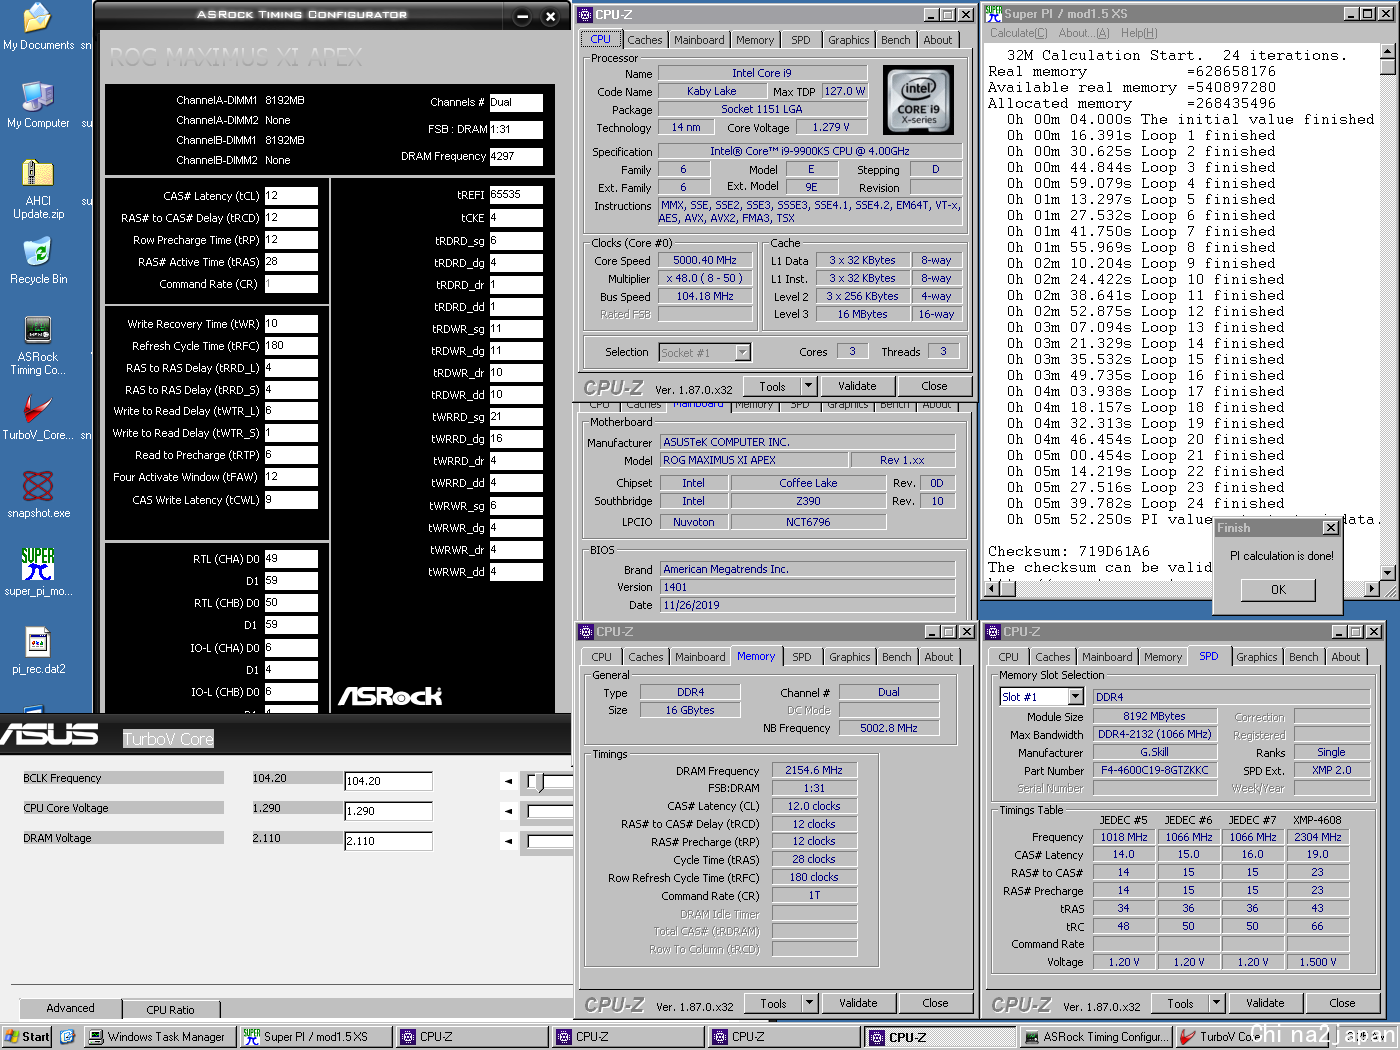
Task: Click the CPU Core Voltage input box
Action: [x=388, y=812]
